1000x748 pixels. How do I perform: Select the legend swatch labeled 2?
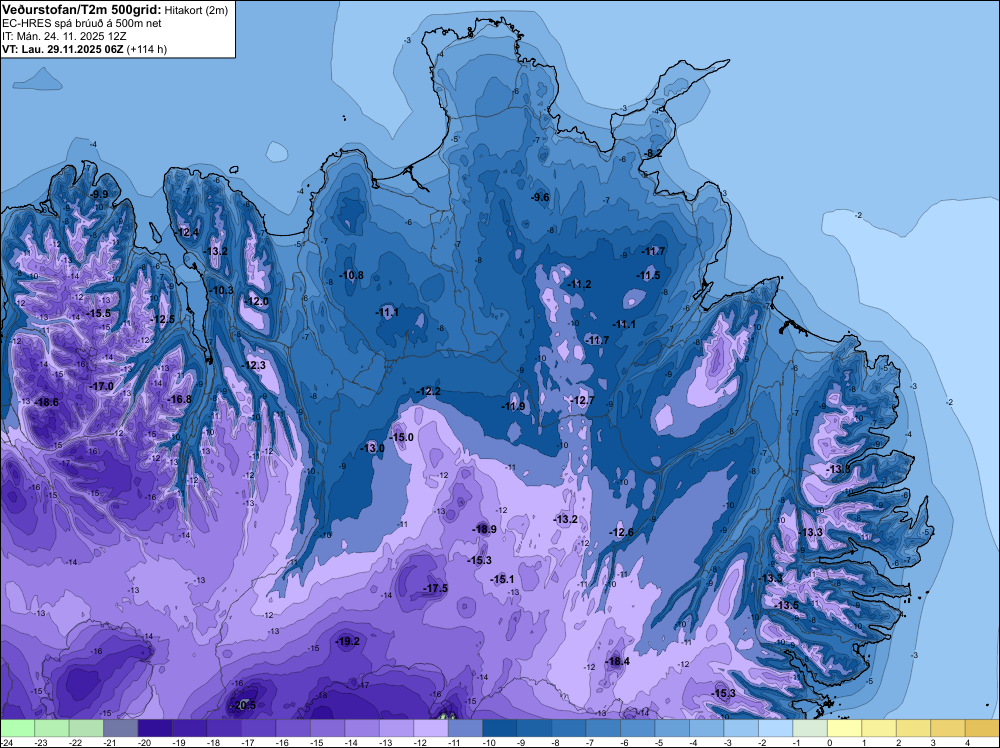(x=913, y=729)
